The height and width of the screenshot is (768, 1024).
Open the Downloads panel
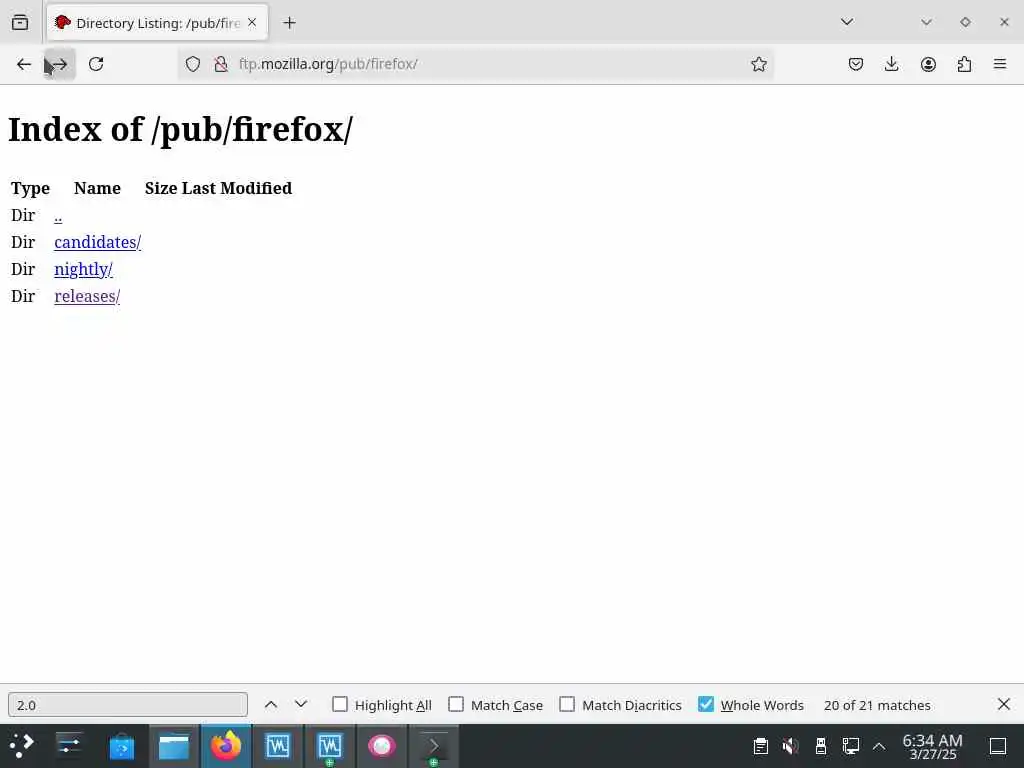(891, 64)
